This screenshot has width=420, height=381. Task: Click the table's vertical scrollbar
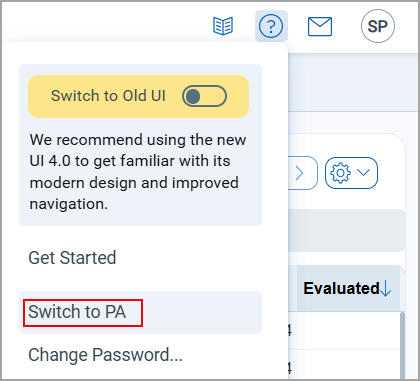[x=402, y=345]
